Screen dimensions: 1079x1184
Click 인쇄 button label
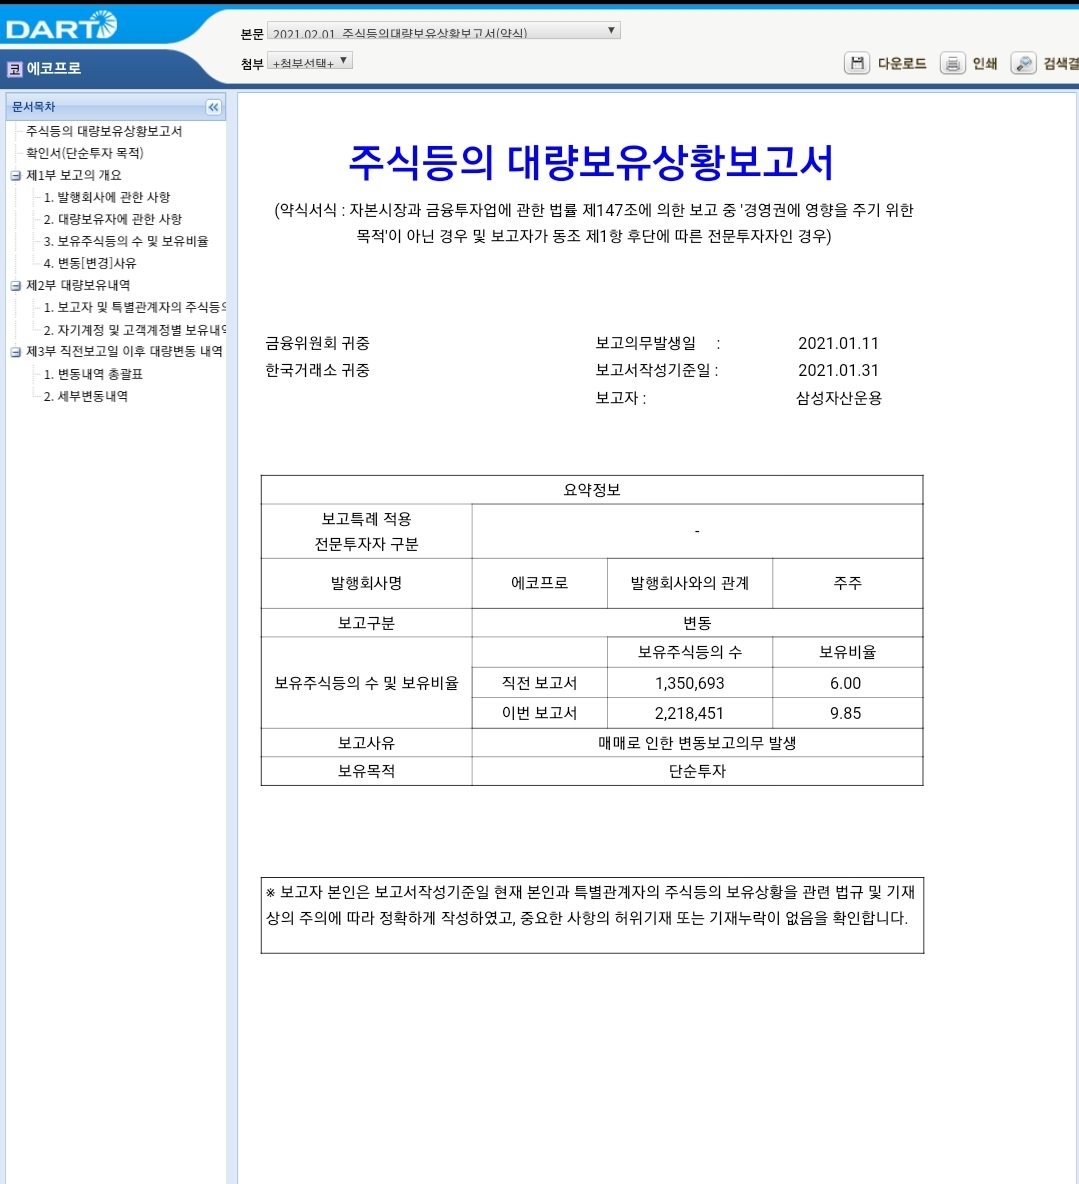point(985,63)
